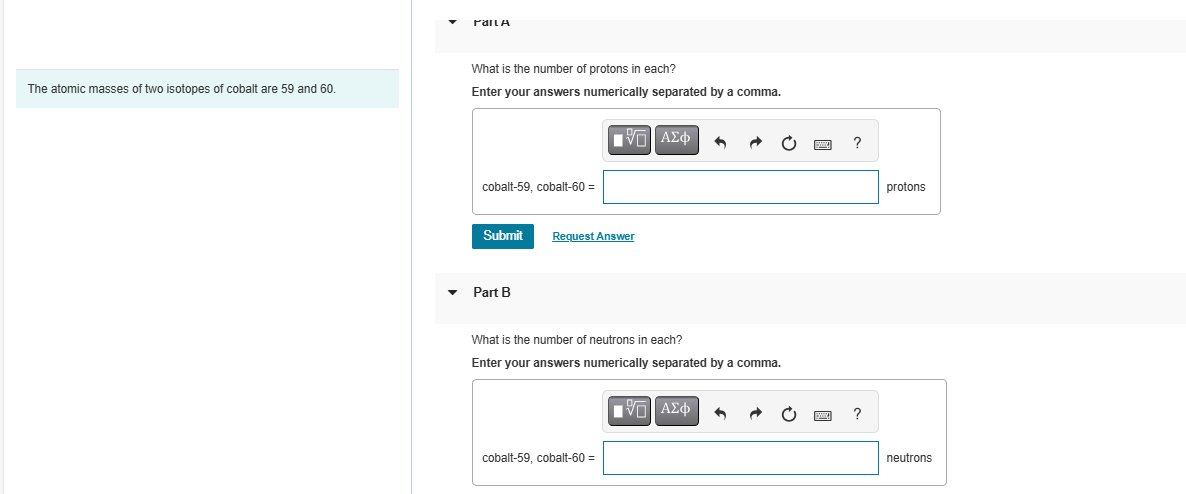Click redo arrow in Part B toolbar
Viewport: 1186px width, 494px height.
point(755,414)
